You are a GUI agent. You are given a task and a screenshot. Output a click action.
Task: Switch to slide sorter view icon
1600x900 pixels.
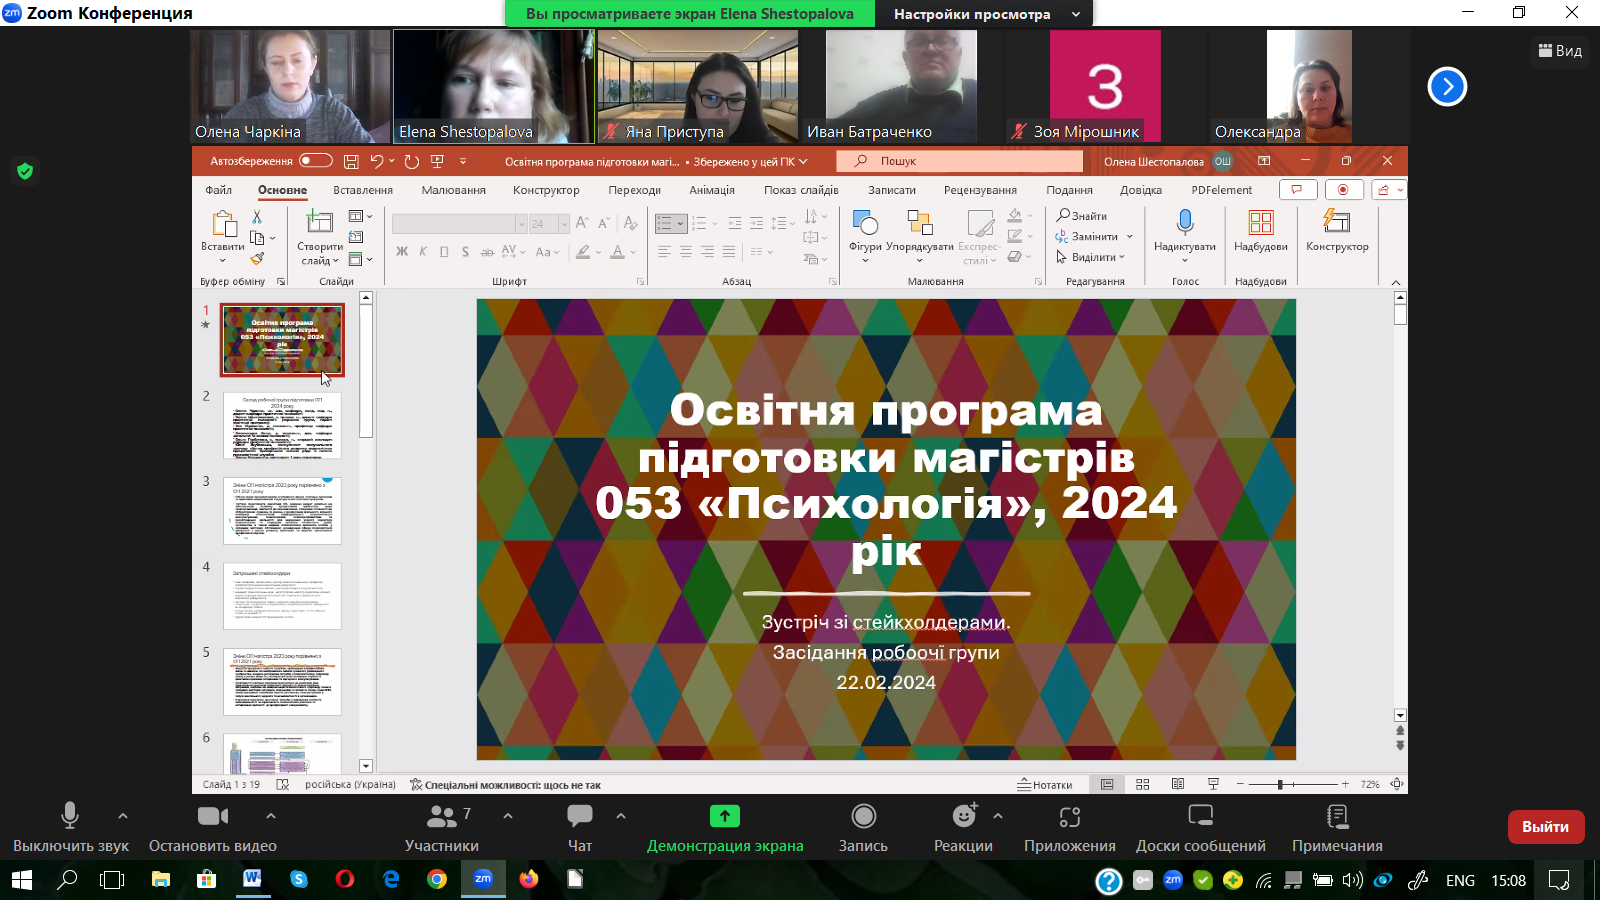(1143, 785)
